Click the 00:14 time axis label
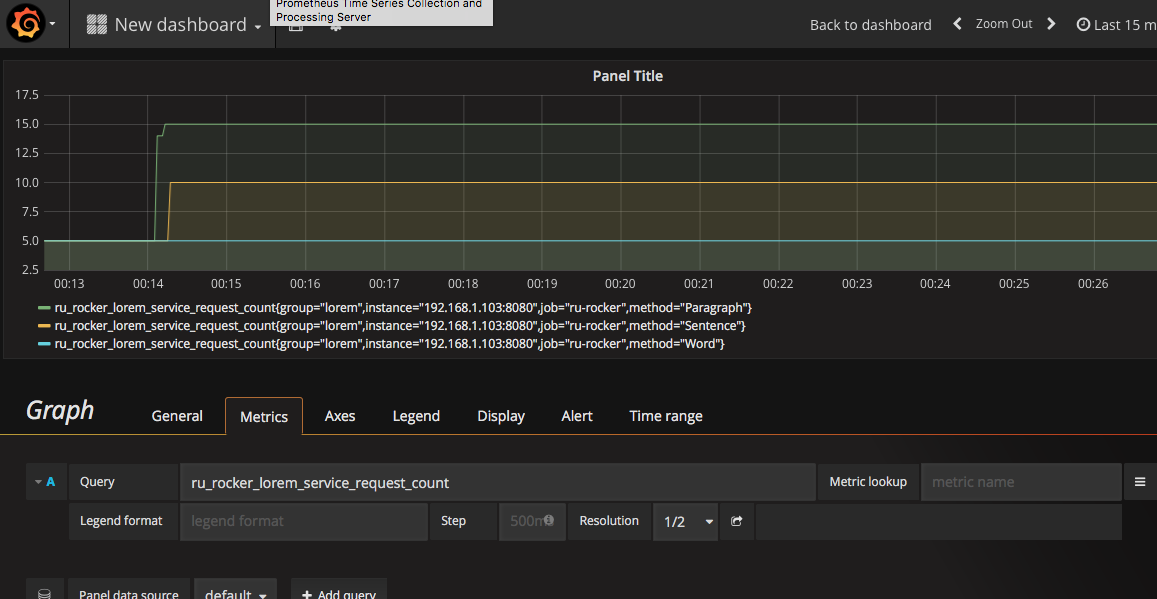1157x599 pixels. point(147,283)
